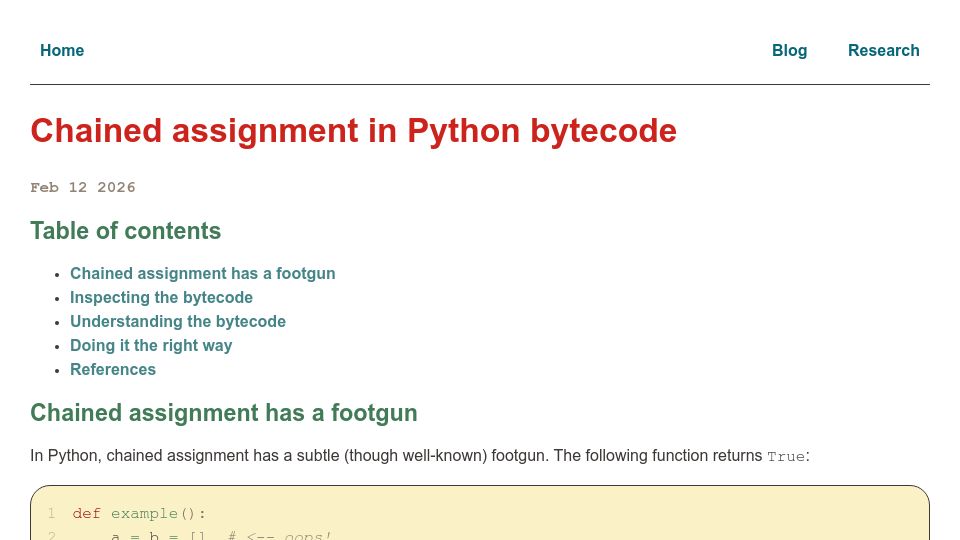The image size is (960, 540).
Task: Click the article title 'Chained assignment in Python bytecode'
Action: [x=353, y=131]
